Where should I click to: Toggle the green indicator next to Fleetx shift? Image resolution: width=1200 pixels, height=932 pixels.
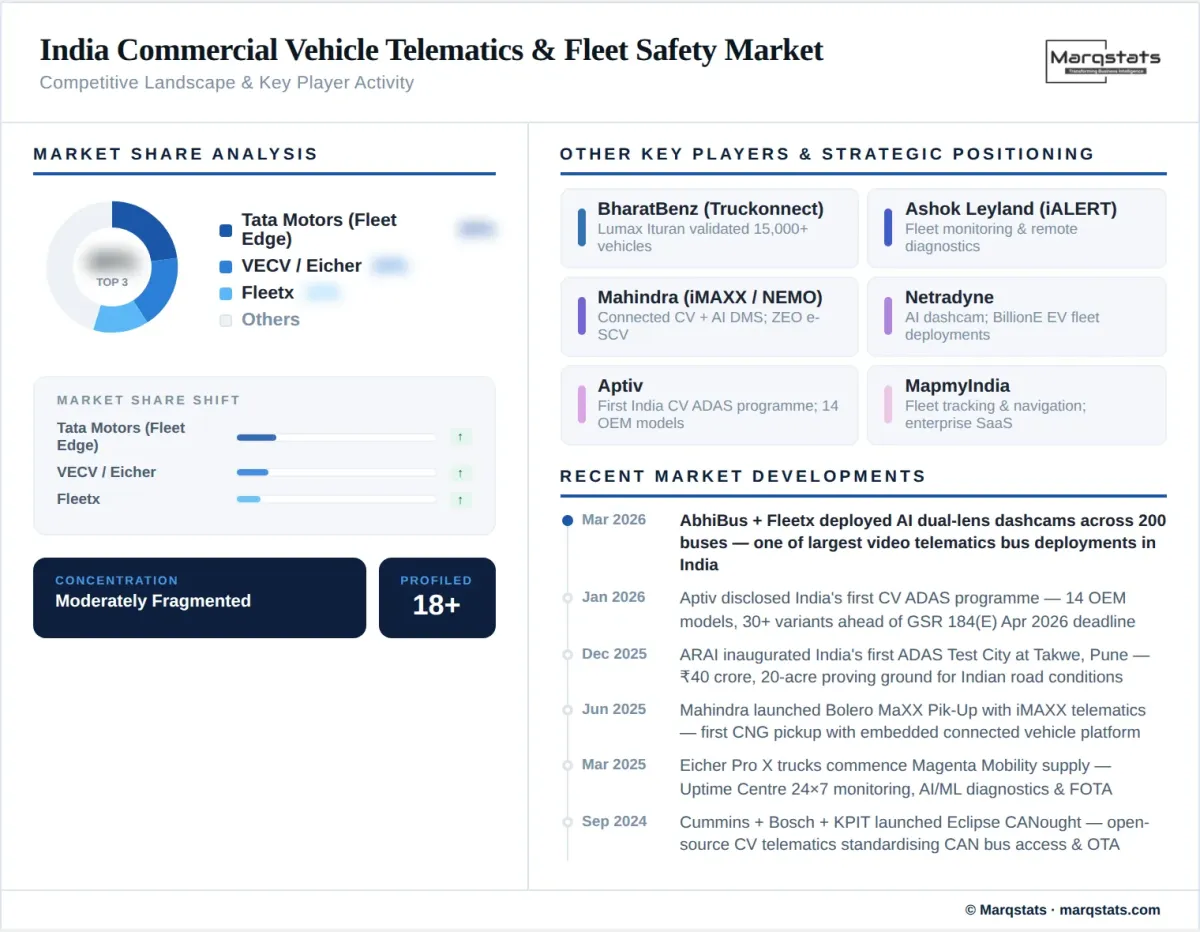(x=460, y=499)
